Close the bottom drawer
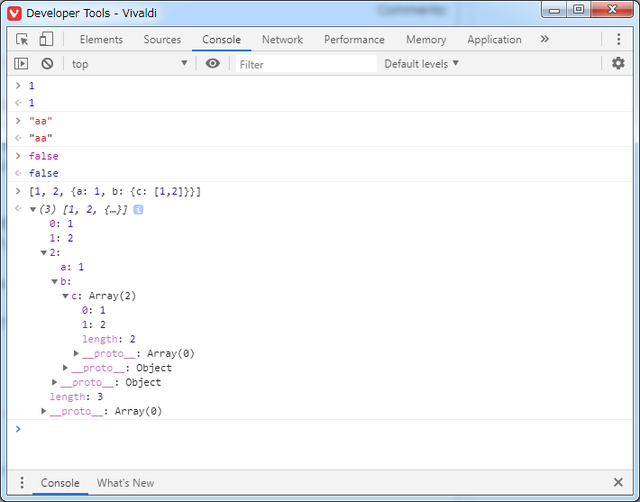640x502 pixels. tap(618, 482)
